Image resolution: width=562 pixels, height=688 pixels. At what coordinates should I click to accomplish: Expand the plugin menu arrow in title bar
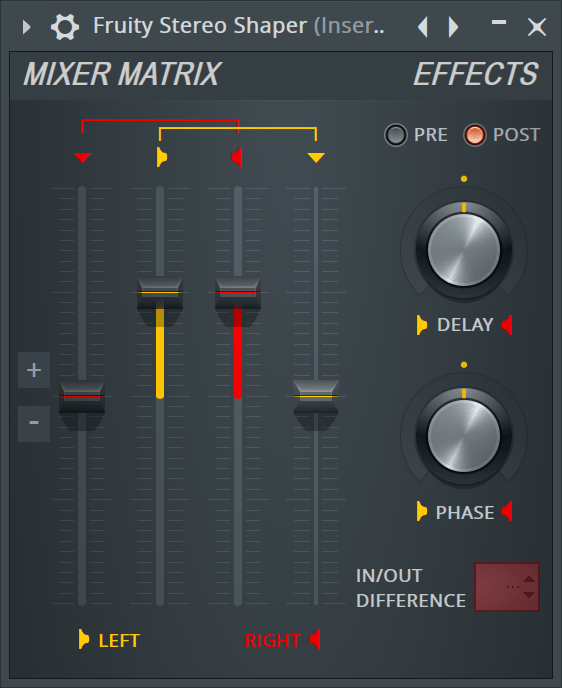[27, 27]
